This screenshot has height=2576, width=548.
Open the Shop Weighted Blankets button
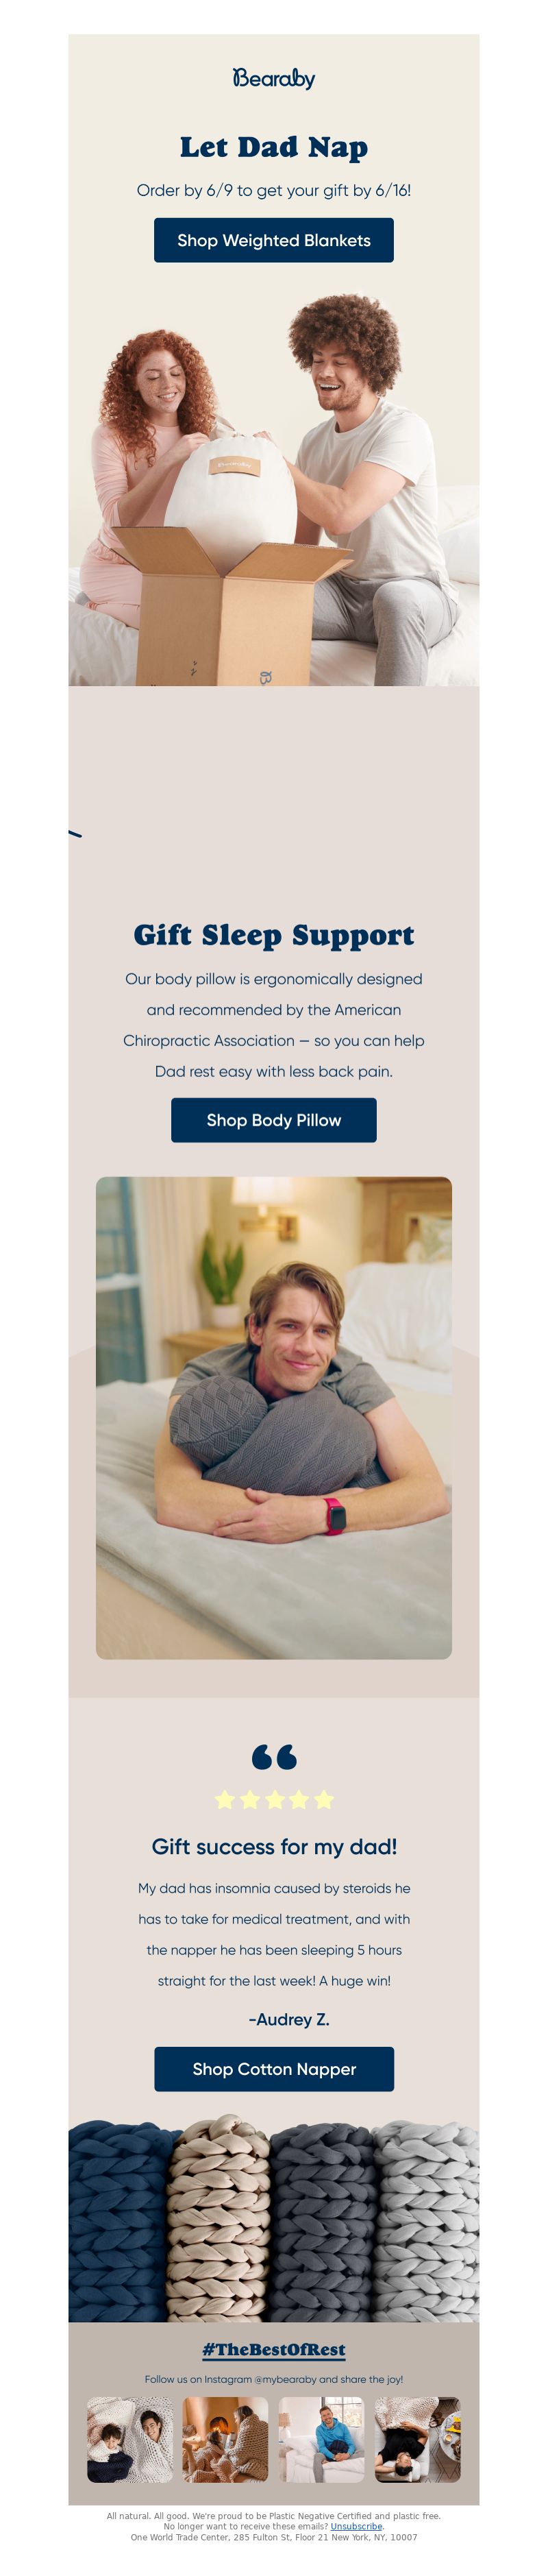point(274,240)
